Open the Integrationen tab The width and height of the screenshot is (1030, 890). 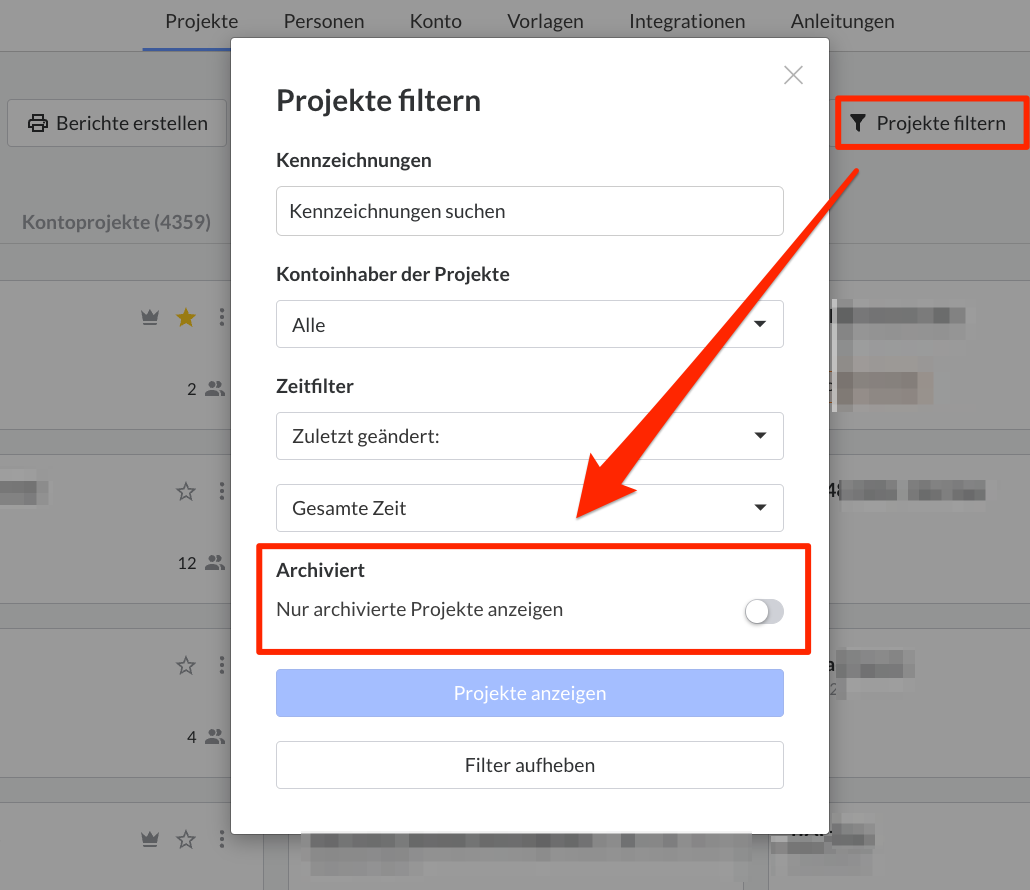686,21
